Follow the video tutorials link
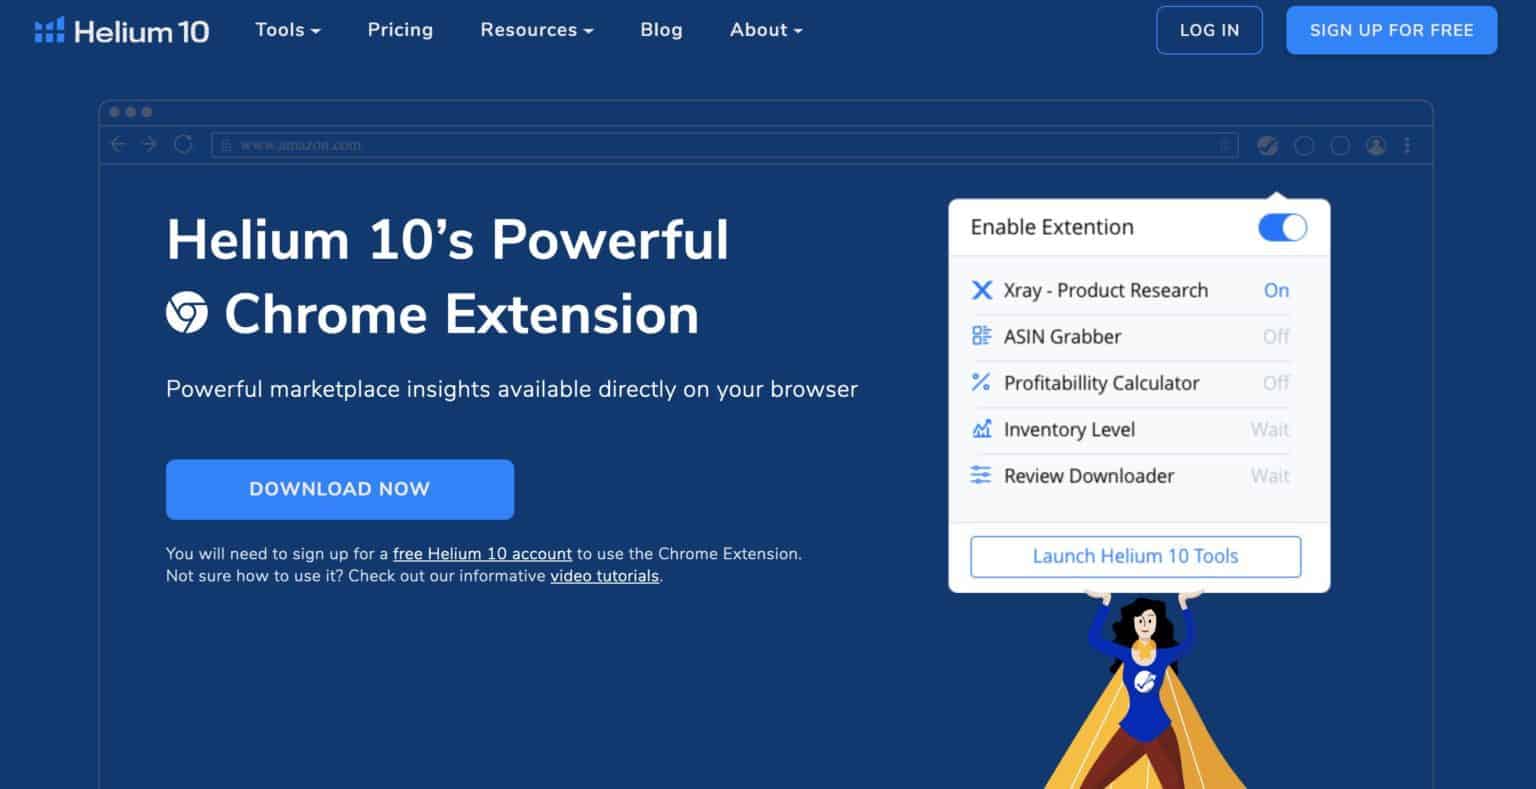The width and height of the screenshot is (1536, 789). point(604,575)
